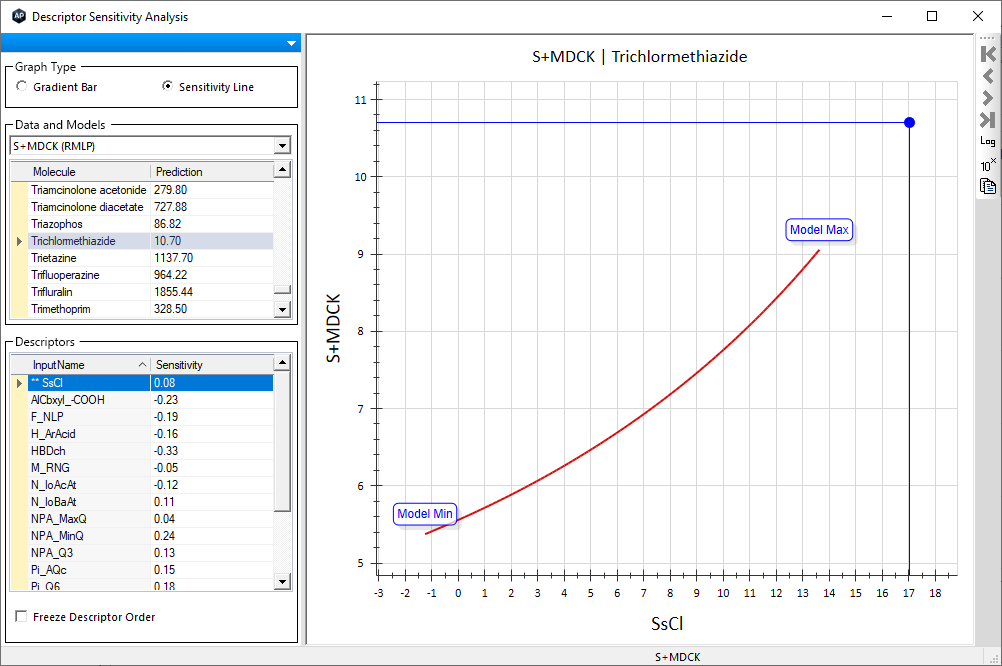Select the Triazophos molecule row
The width and height of the screenshot is (1002, 666).
click(x=151, y=224)
